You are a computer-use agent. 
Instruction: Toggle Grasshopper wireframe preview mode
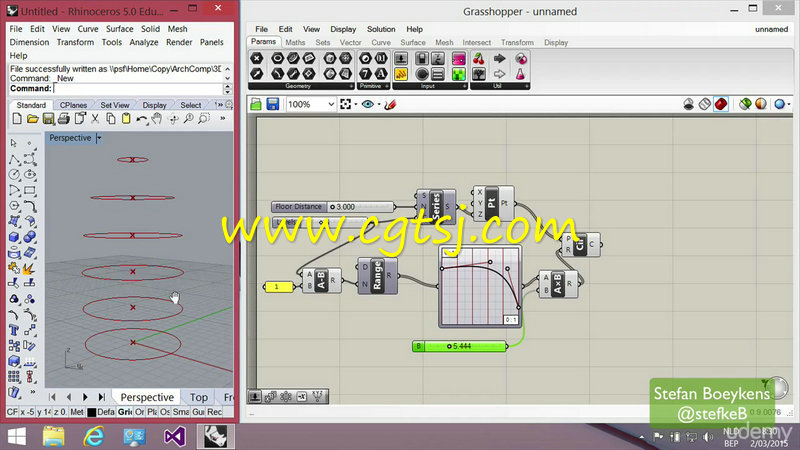click(x=705, y=104)
